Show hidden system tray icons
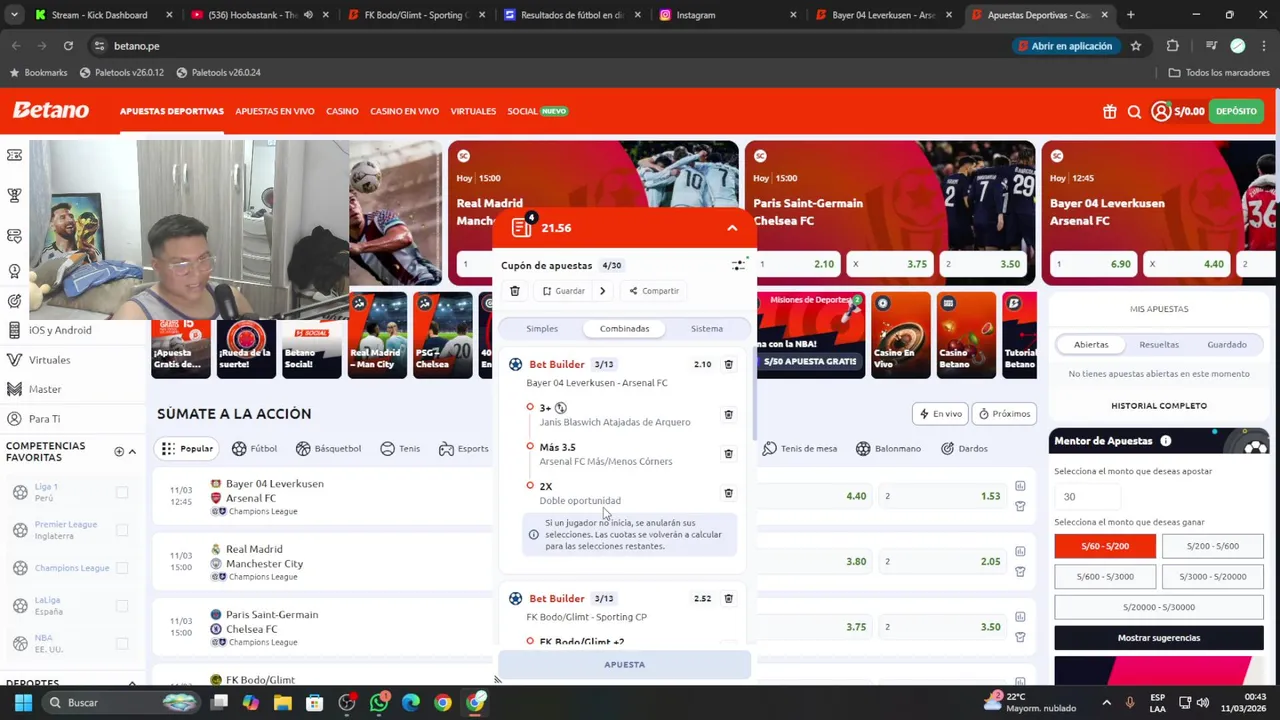 [1106, 703]
